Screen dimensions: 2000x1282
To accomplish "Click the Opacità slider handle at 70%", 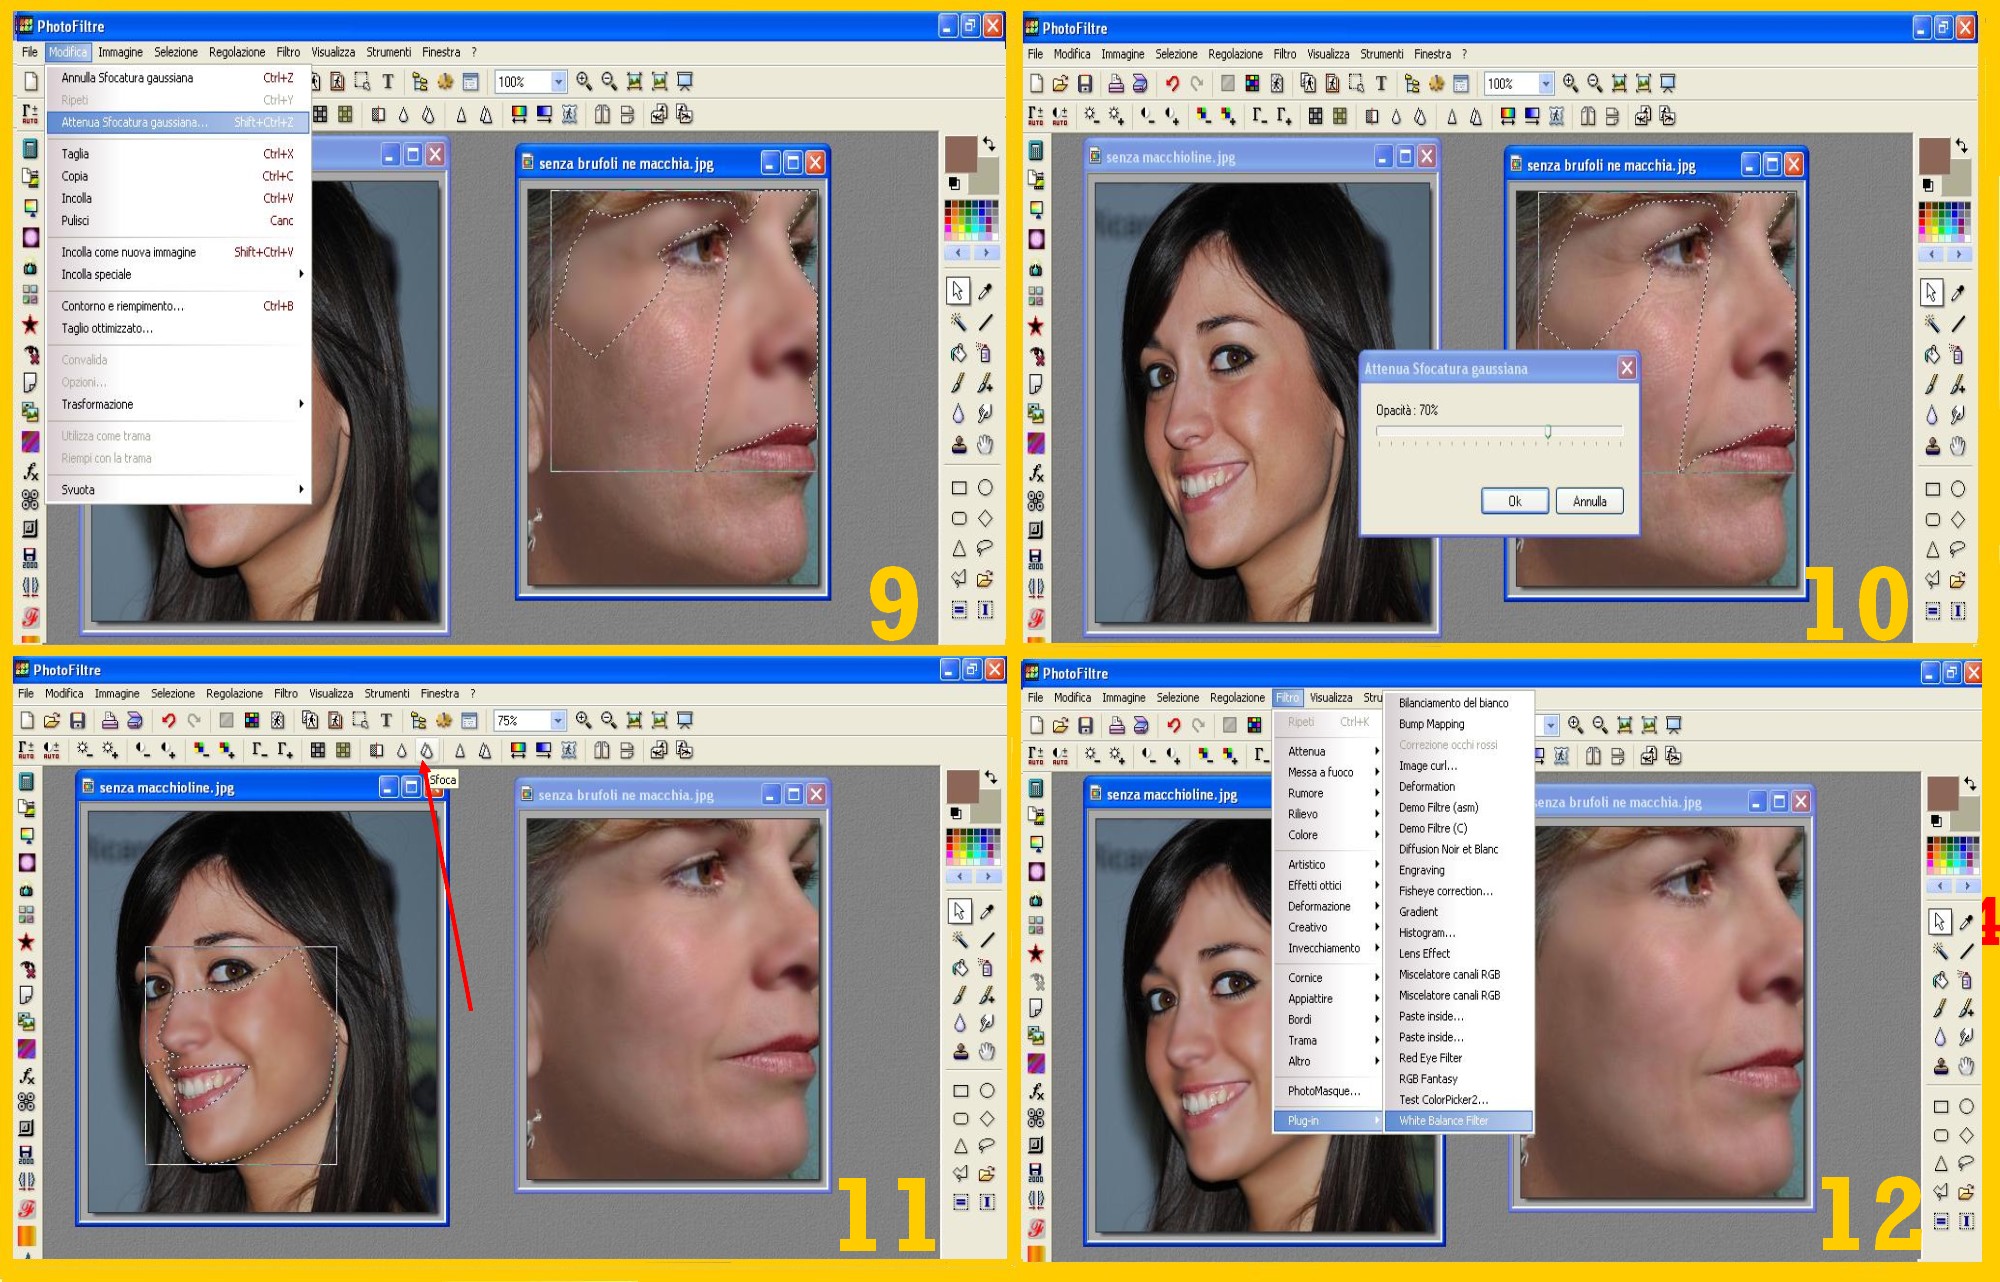I will tap(1548, 432).
